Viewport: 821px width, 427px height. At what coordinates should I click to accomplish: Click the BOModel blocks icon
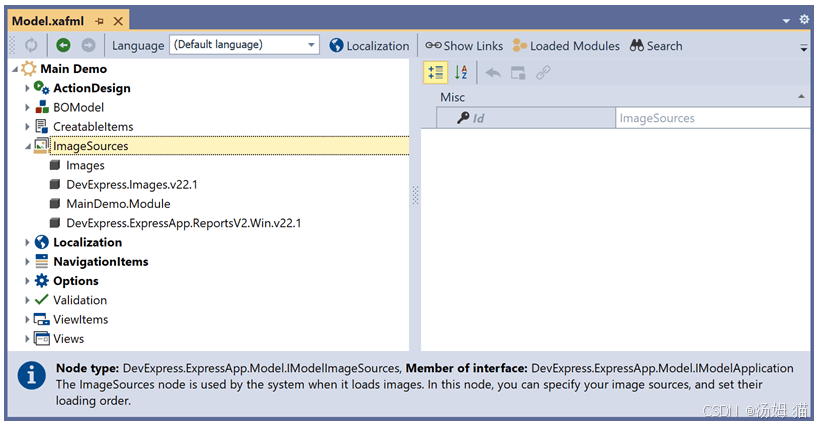click(42, 107)
